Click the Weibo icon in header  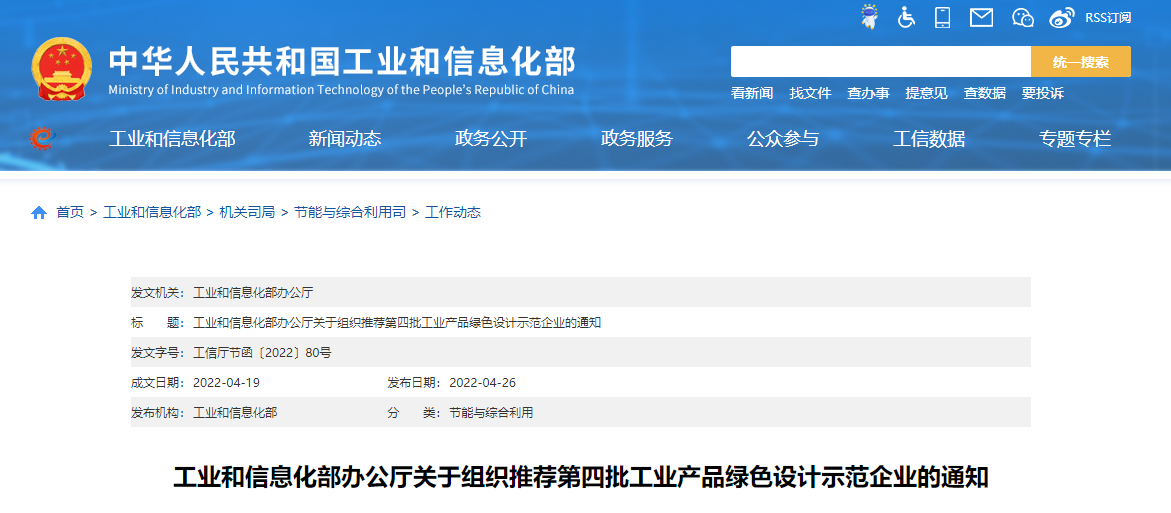pos(1062,17)
